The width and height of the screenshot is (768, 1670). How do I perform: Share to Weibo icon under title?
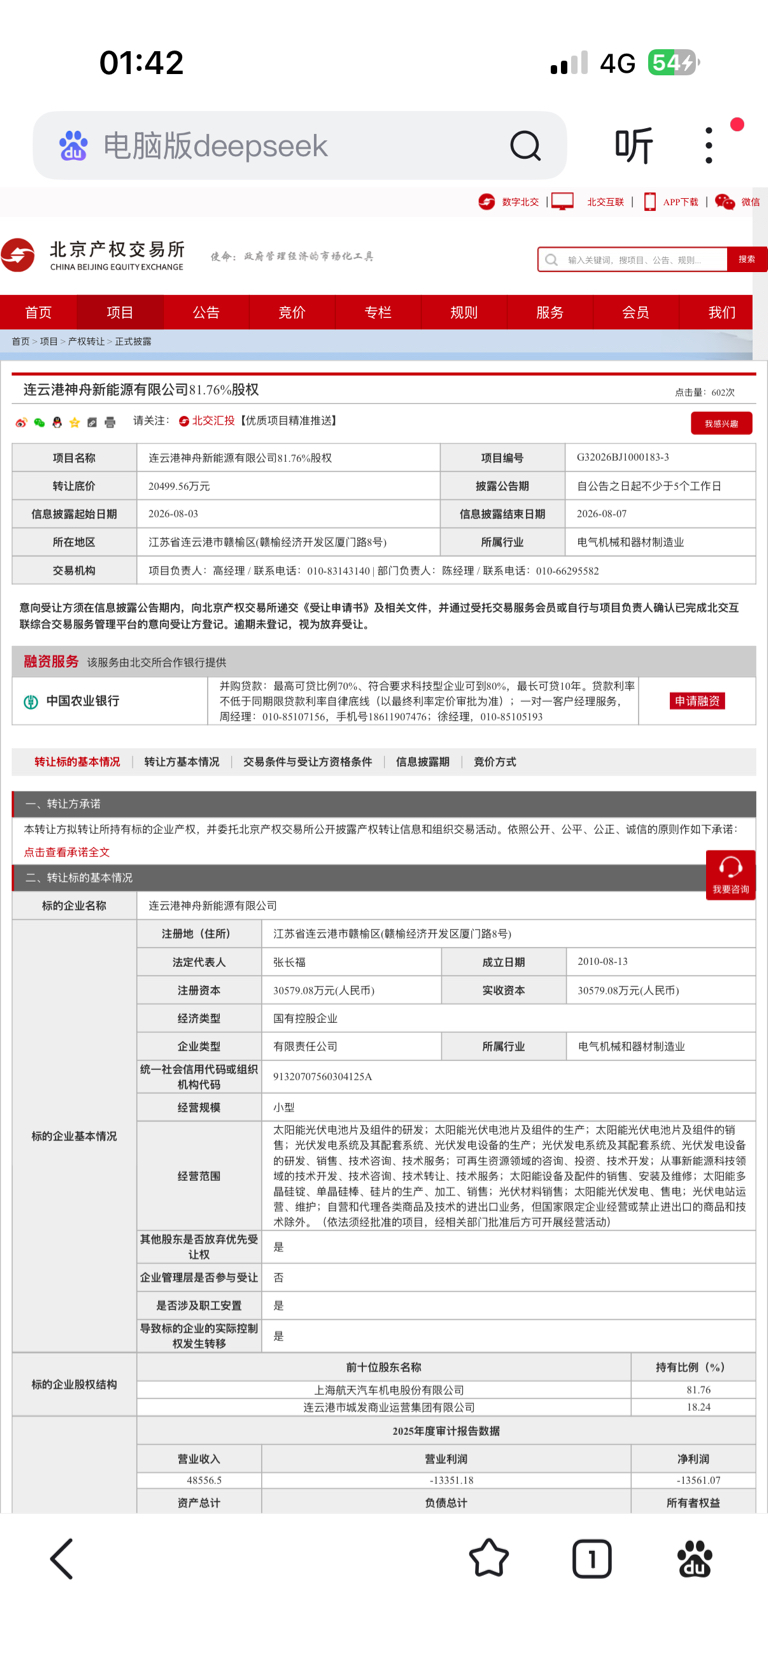(21, 423)
